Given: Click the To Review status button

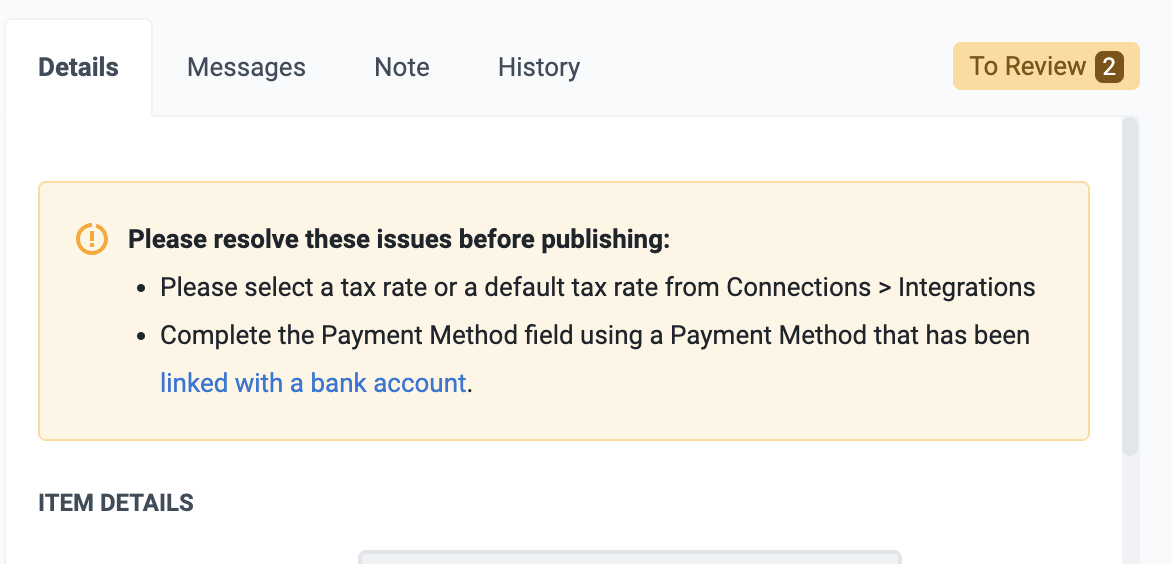Looking at the screenshot, I should tap(1046, 67).
